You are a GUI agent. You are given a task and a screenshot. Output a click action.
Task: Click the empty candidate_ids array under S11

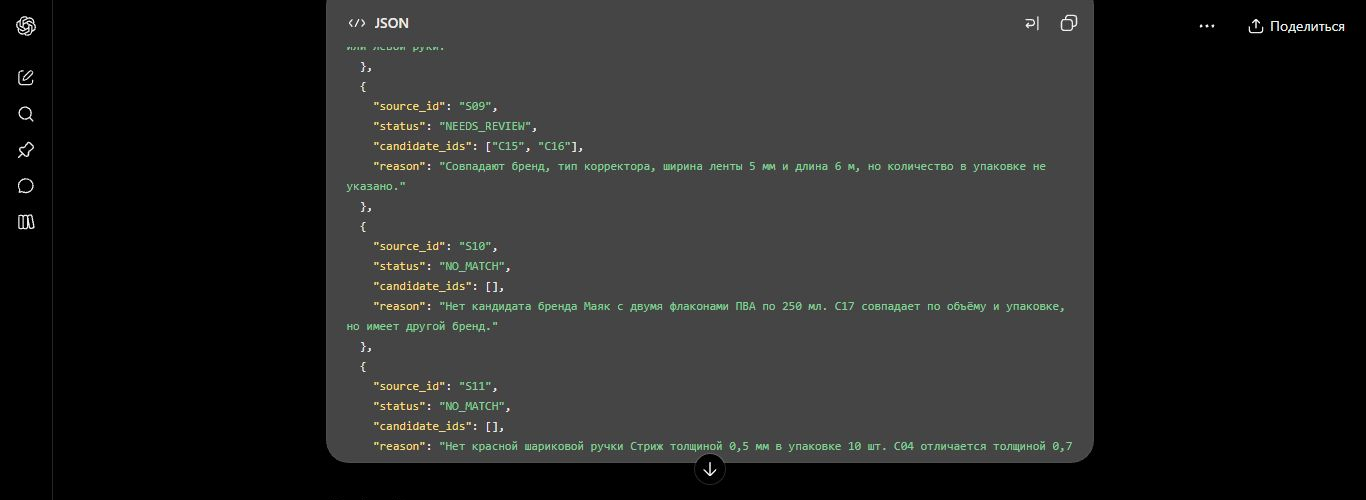pyautogui.click(x=491, y=426)
